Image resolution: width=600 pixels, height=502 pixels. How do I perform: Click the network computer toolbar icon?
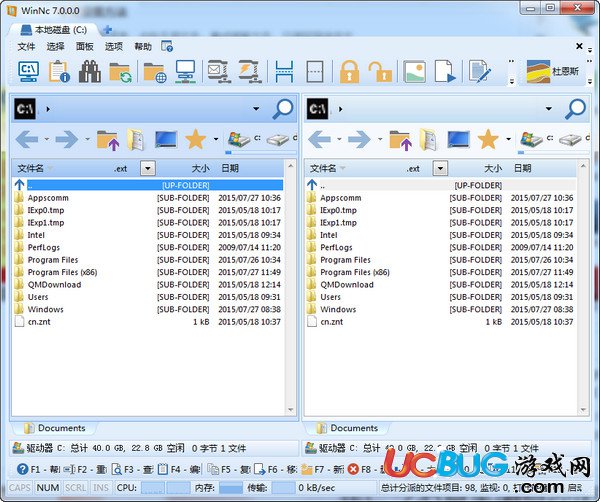point(186,72)
